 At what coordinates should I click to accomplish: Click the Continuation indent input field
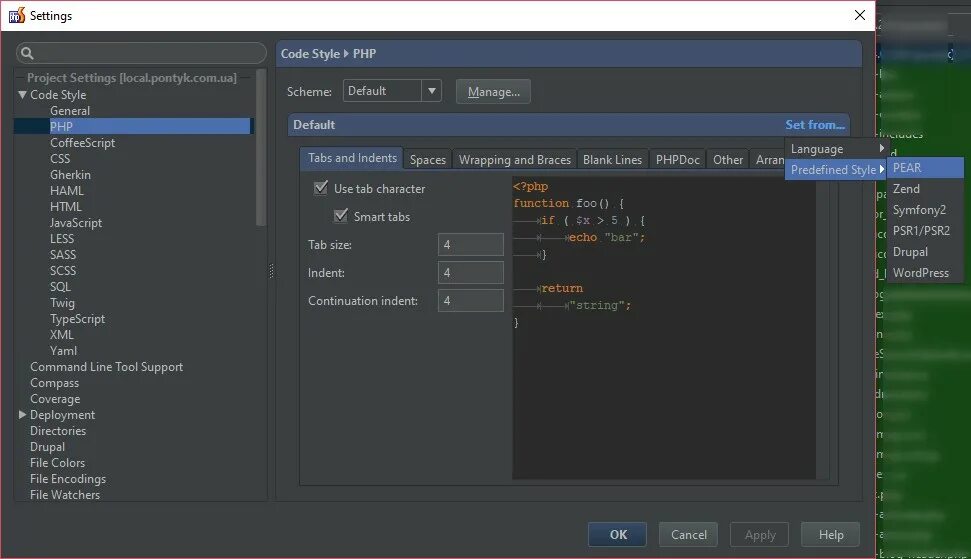pos(471,300)
